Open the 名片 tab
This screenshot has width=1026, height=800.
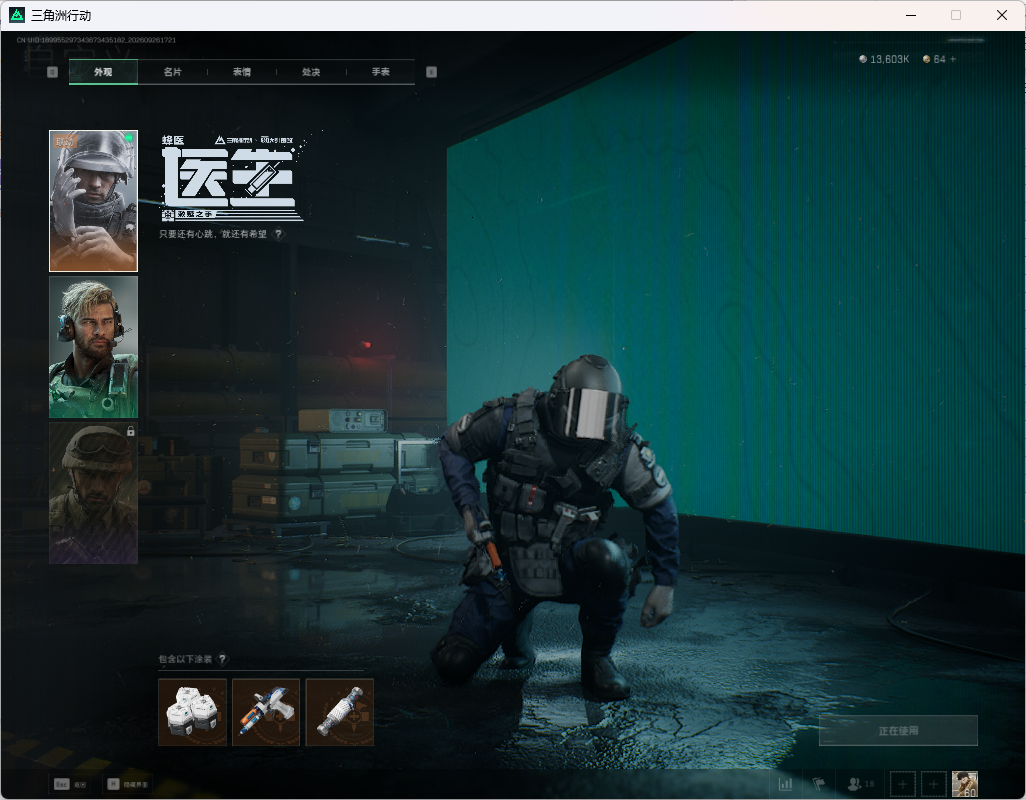click(x=172, y=72)
